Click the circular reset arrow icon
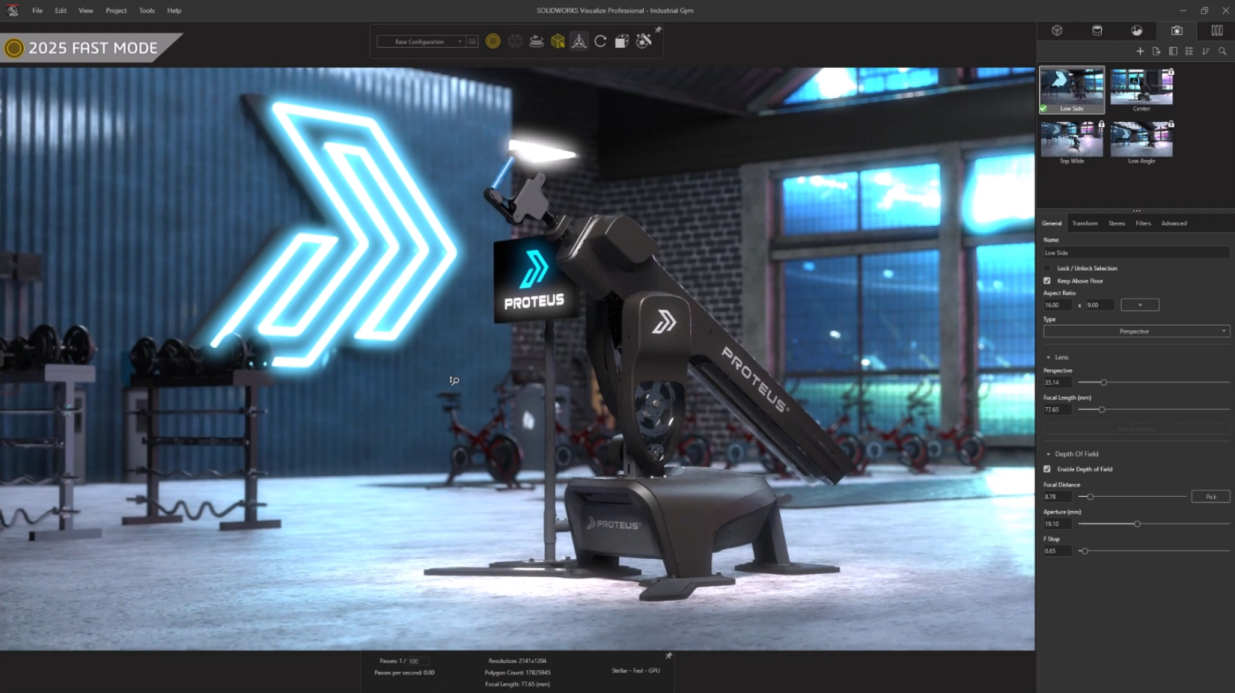This screenshot has height=693, width=1235. tap(600, 41)
